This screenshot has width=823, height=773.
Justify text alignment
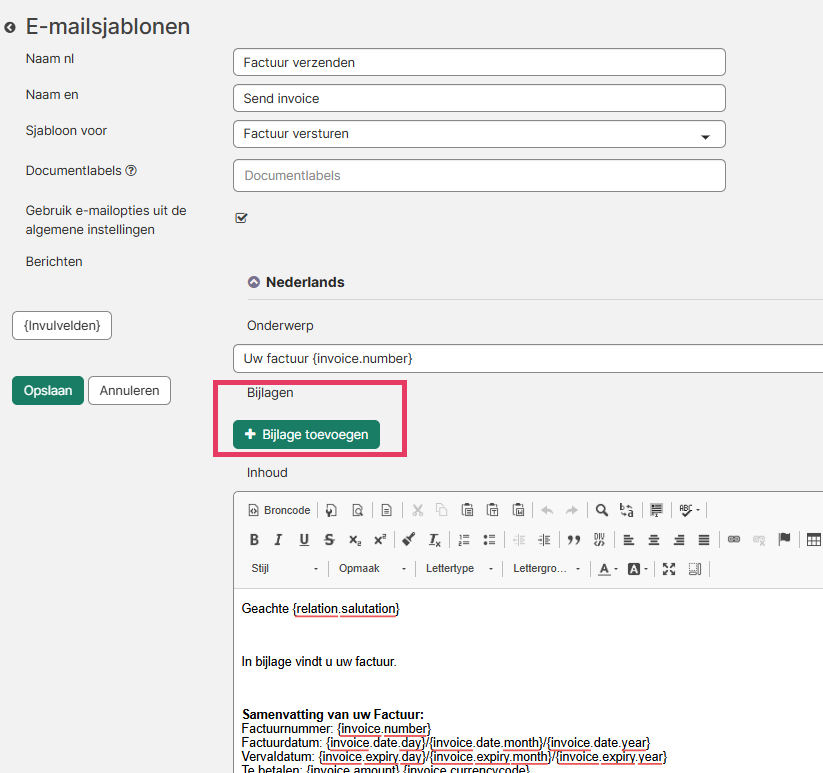tap(704, 540)
